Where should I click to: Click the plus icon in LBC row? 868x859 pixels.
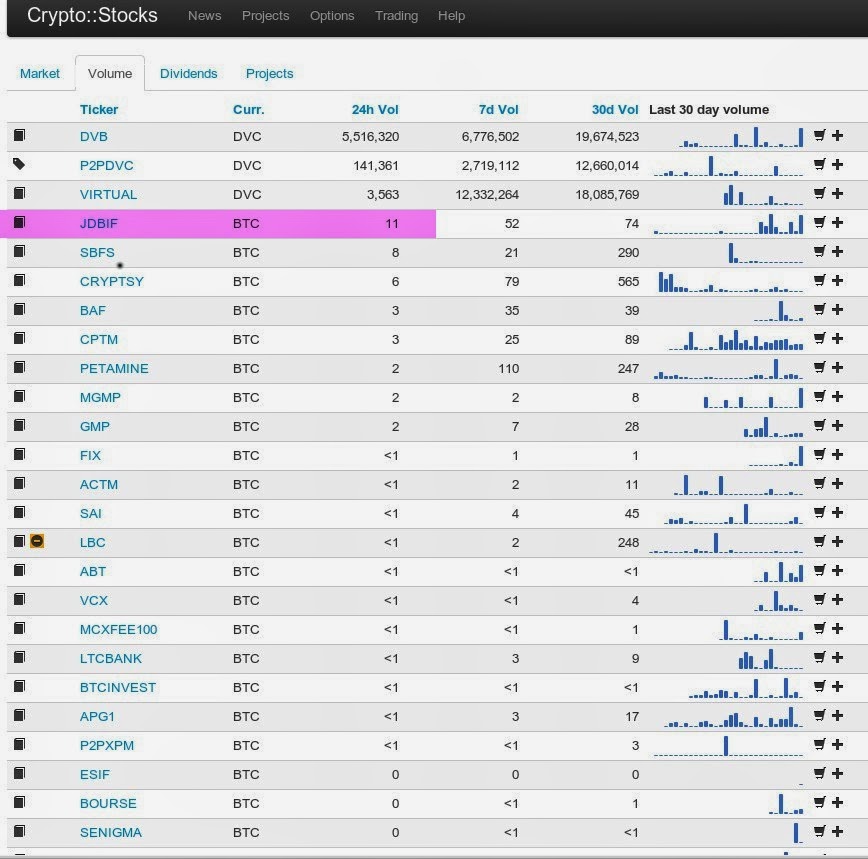coord(838,541)
